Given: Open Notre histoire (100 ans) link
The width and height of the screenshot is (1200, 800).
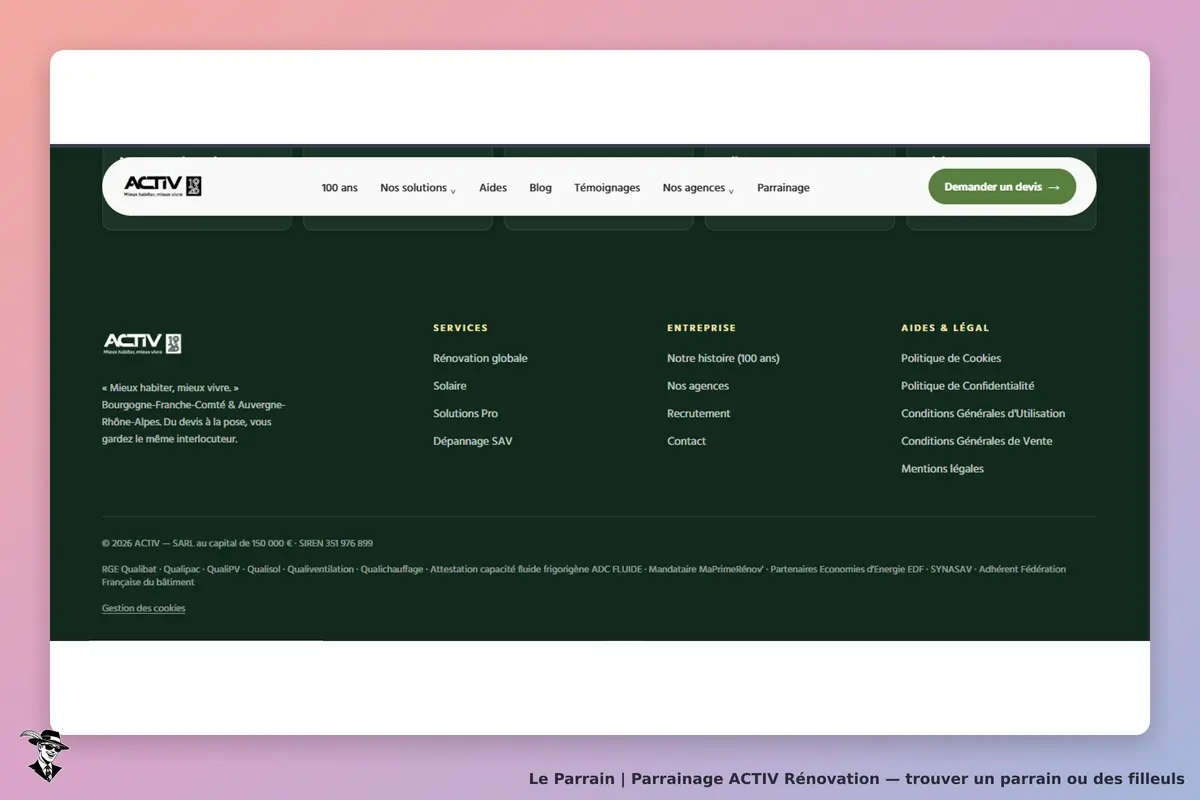Looking at the screenshot, I should [x=723, y=358].
